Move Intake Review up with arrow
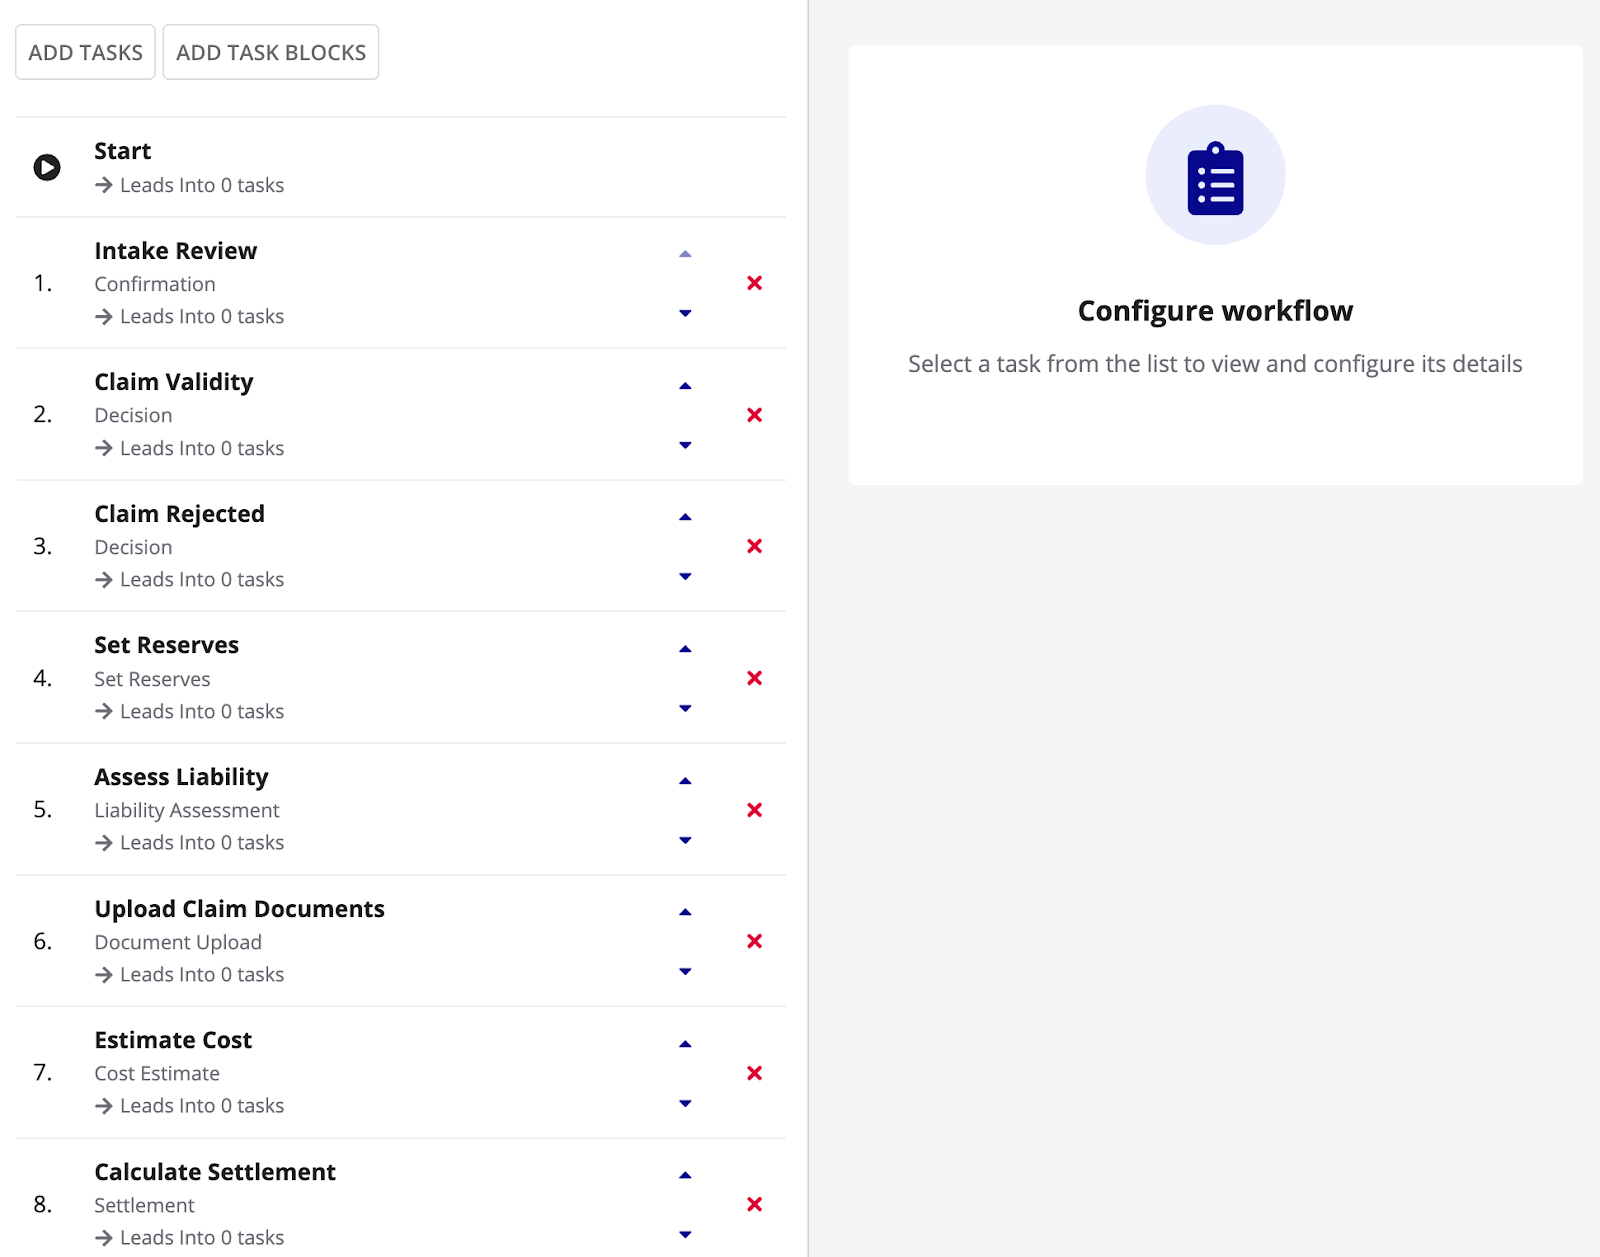The width and height of the screenshot is (1600, 1257). 685,254
